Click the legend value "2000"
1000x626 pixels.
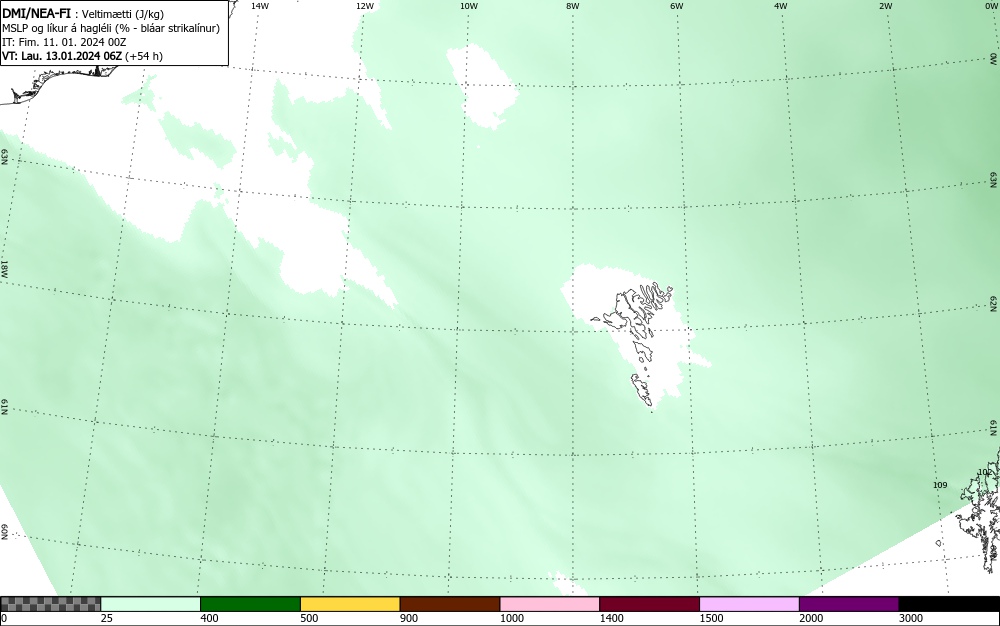point(811,618)
